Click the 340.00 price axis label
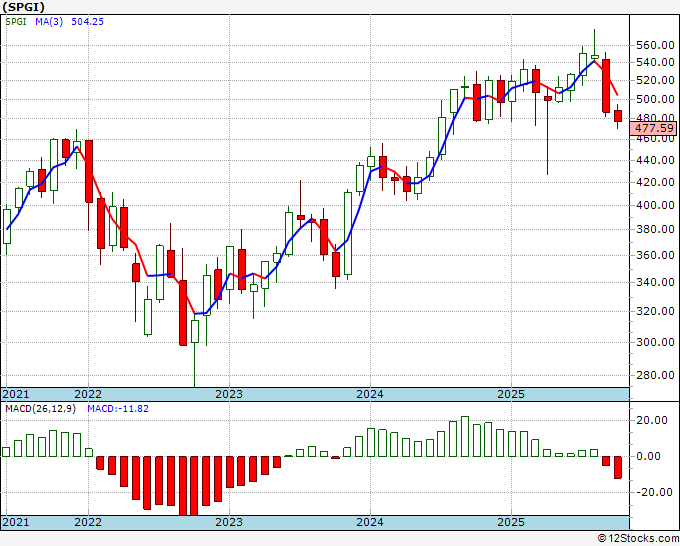The height and width of the screenshot is (546, 680). [655, 282]
